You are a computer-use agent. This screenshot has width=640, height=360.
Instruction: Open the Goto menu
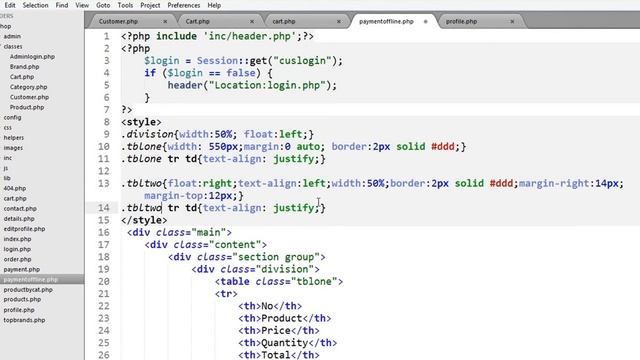pos(103,5)
